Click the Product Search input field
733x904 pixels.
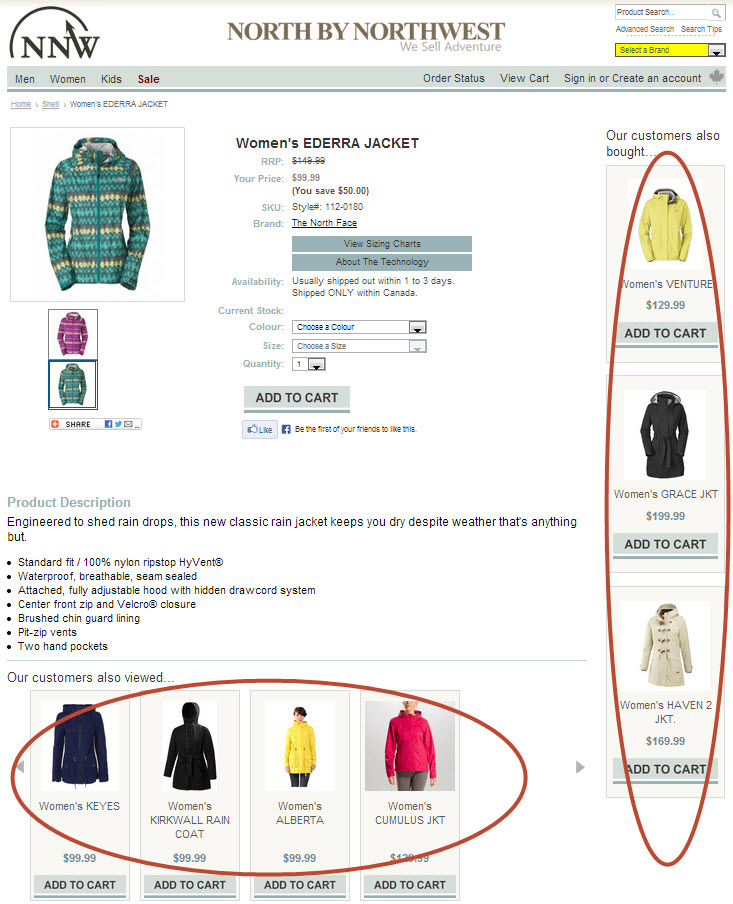tap(662, 12)
